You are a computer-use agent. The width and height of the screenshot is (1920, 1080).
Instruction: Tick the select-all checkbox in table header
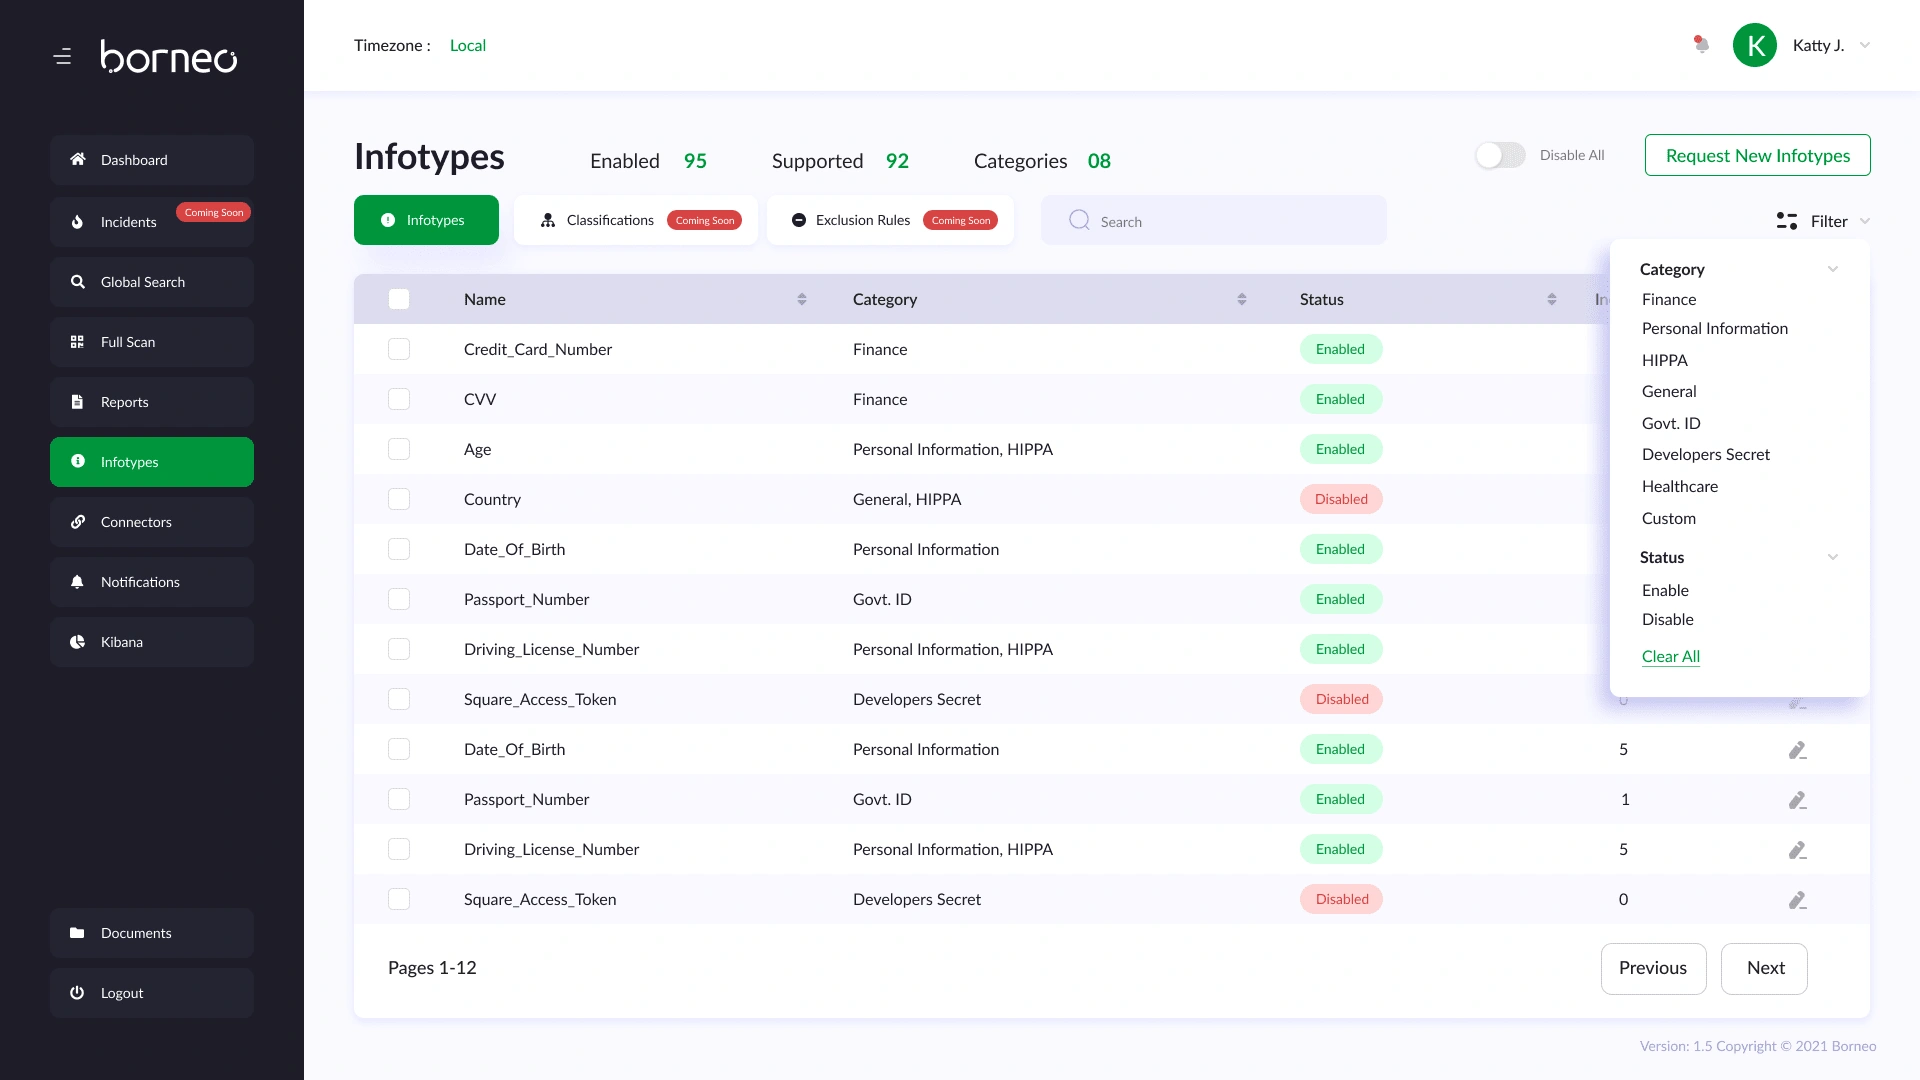399,299
